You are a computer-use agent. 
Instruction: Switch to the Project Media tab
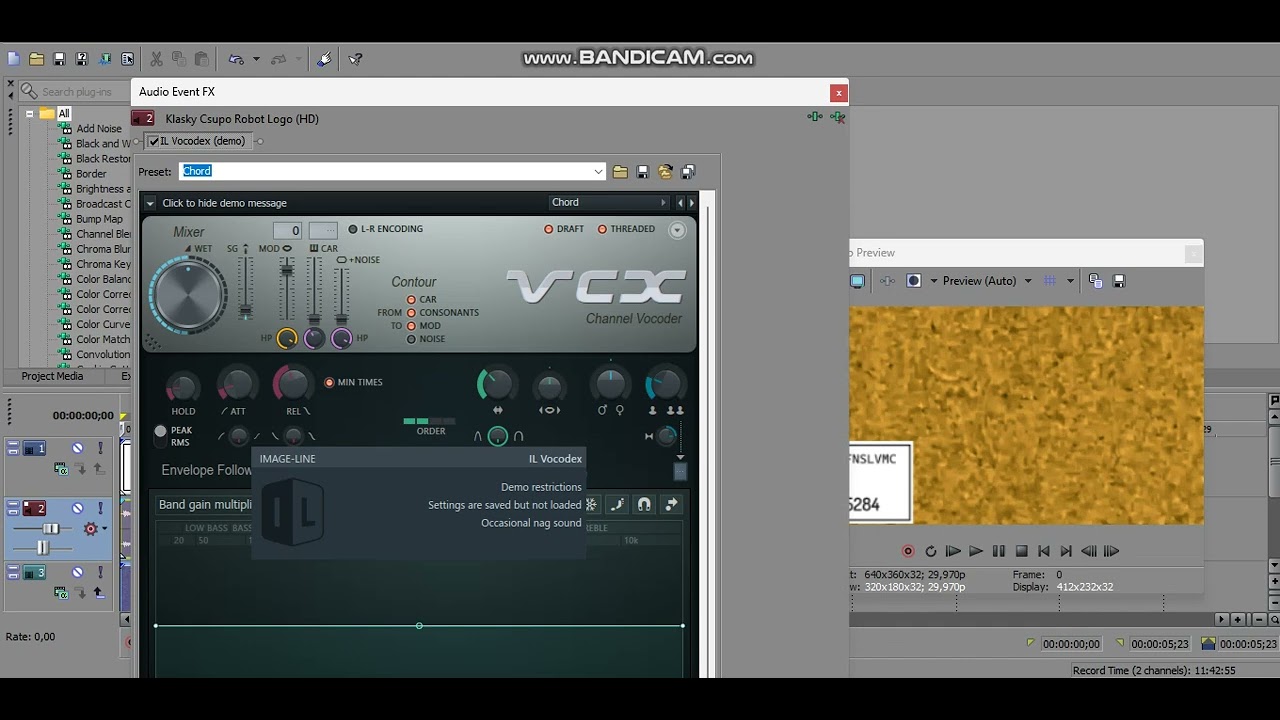(52, 376)
